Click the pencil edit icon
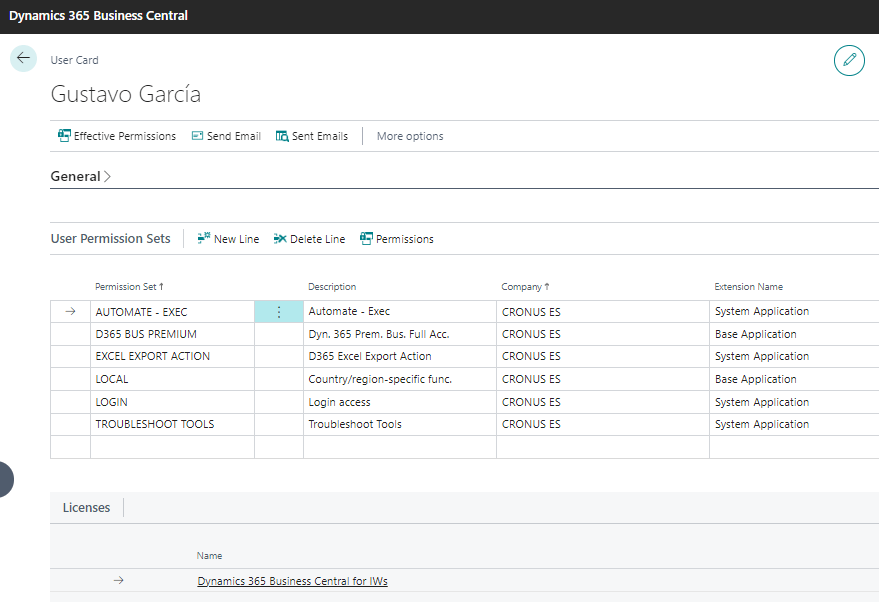 click(849, 60)
